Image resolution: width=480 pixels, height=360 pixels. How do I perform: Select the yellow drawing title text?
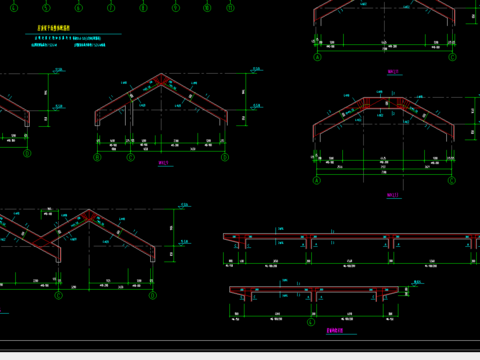coord(54,28)
